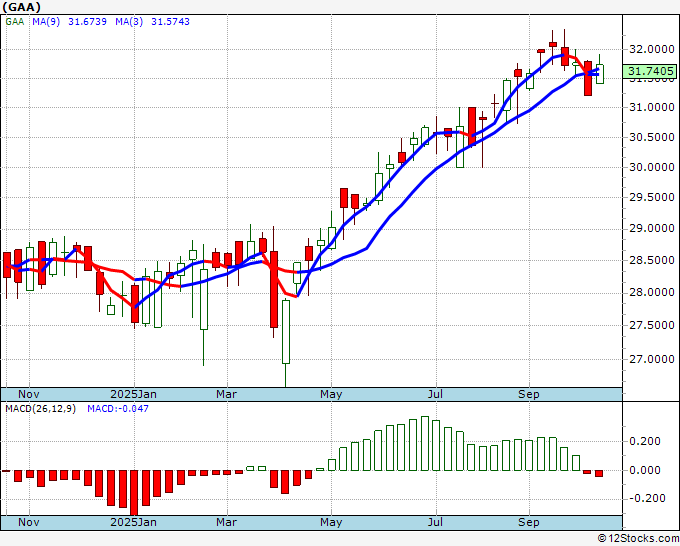
Task: Click Nov on the MACD panel time axis
Action: (x=29, y=522)
